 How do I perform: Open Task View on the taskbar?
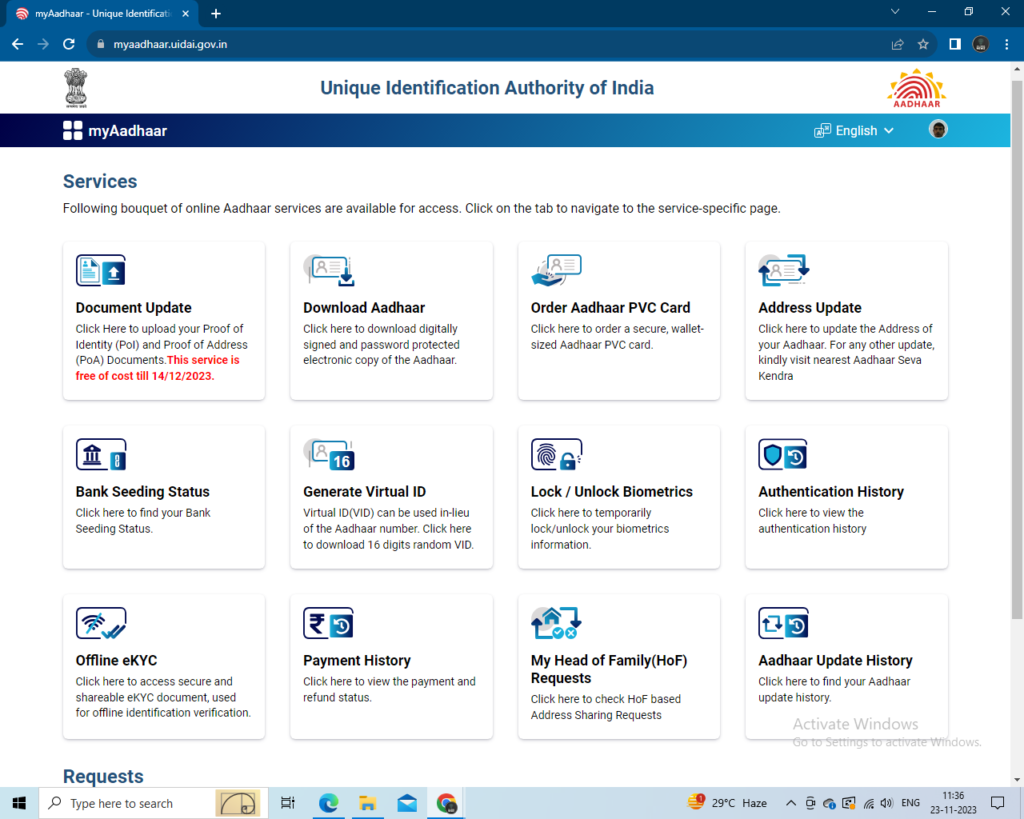pos(287,803)
